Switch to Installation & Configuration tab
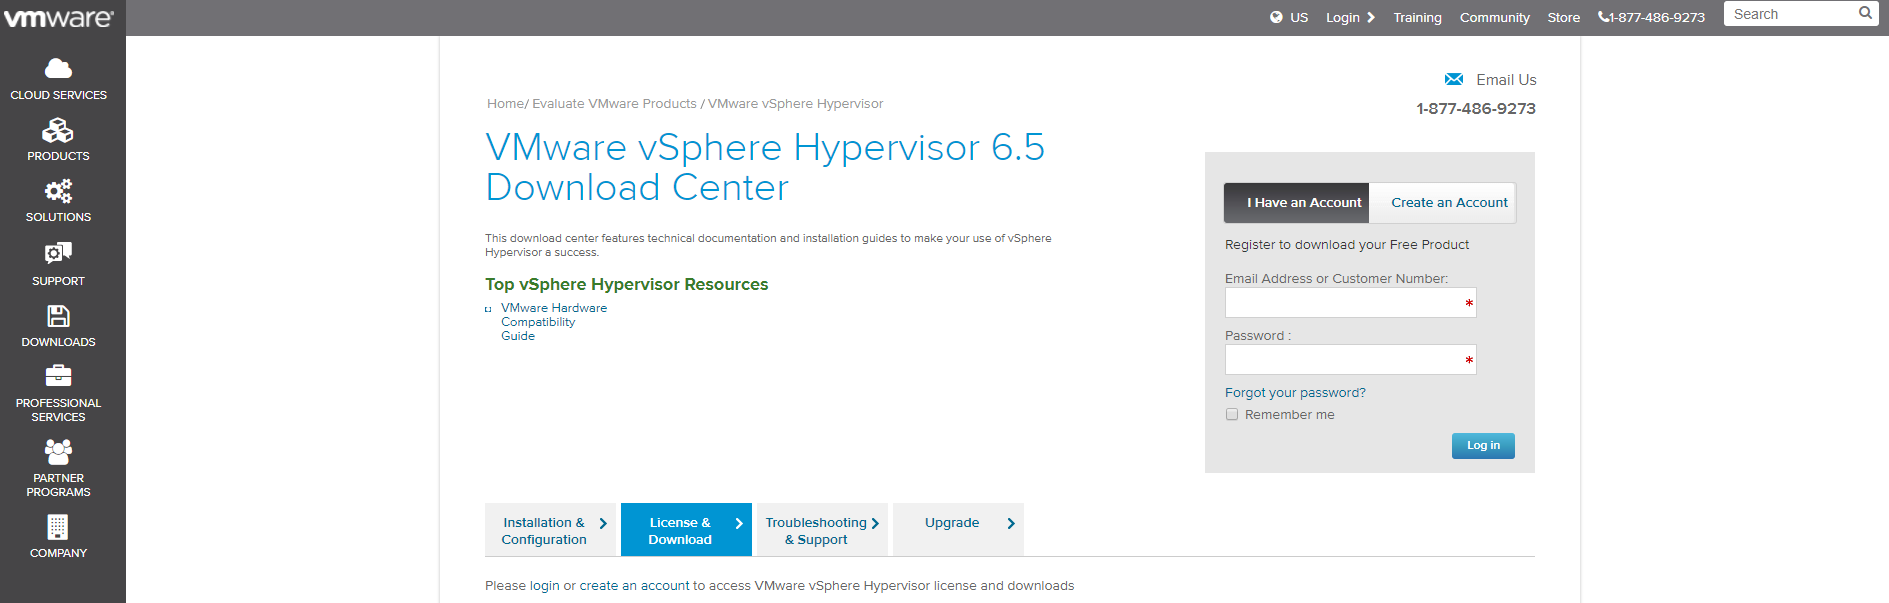The image size is (1889, 603). (x=551, y=529)
